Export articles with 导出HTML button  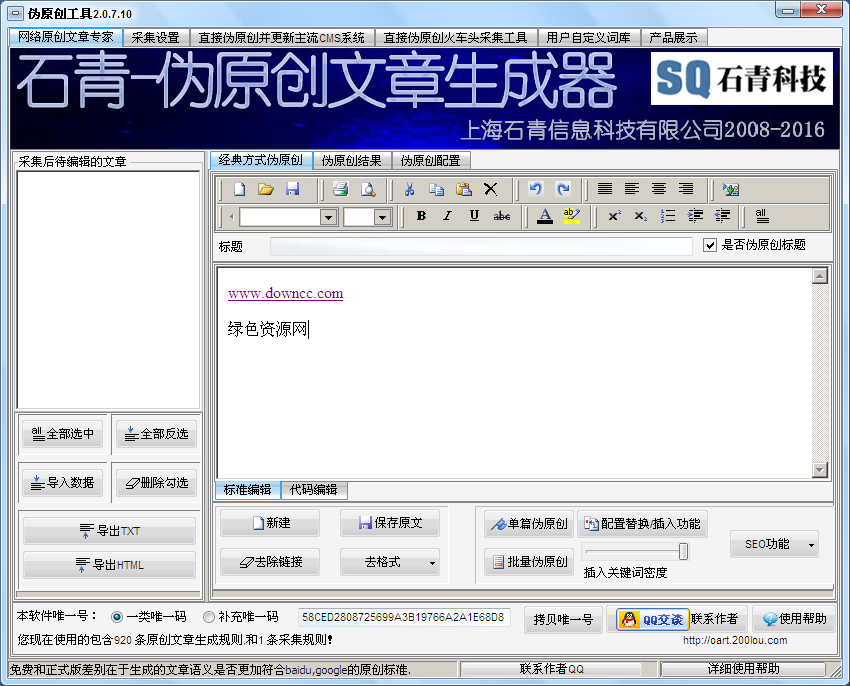(x=109, y=565)
